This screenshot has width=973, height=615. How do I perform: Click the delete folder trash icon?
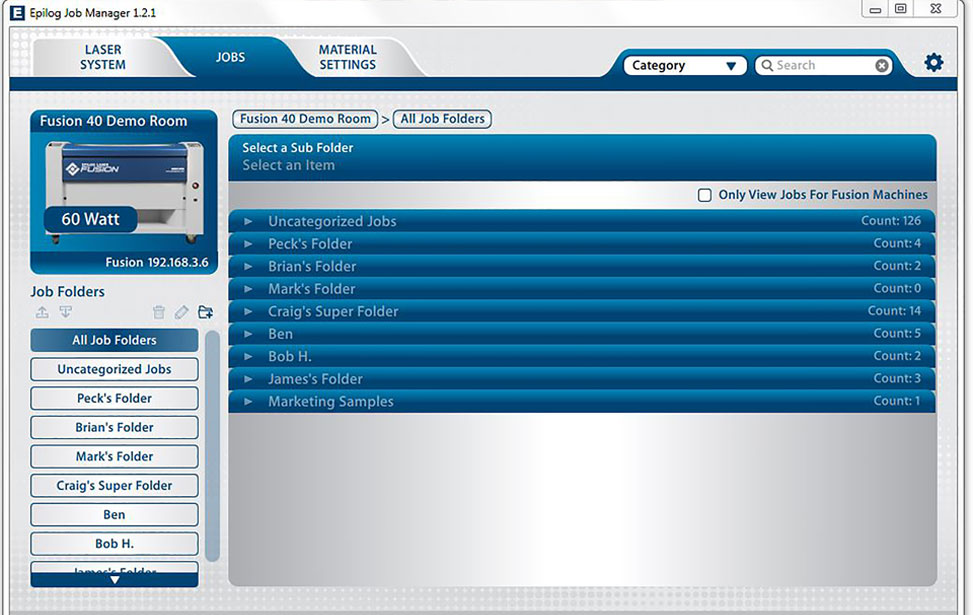[x=158, y=313]
